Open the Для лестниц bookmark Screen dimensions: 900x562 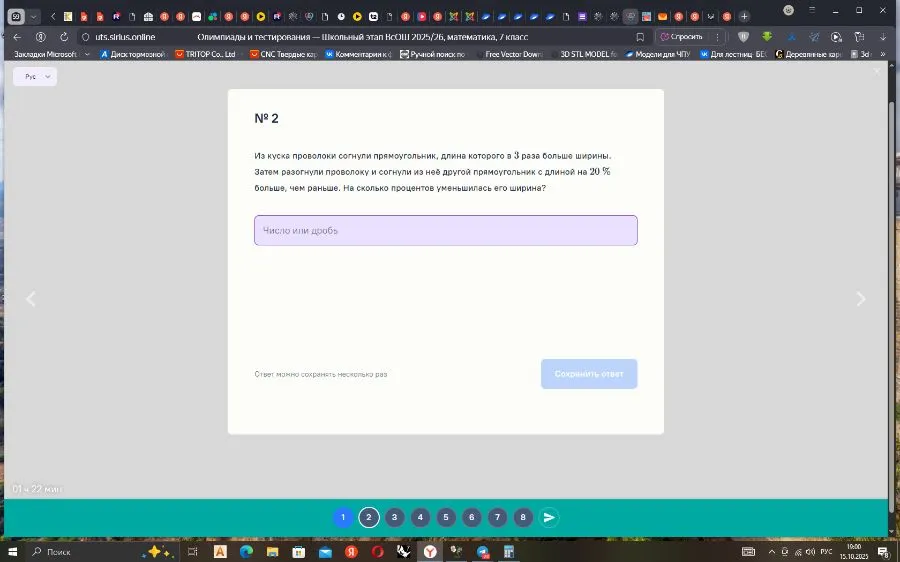pyautogui.click(x=733, y=54)
